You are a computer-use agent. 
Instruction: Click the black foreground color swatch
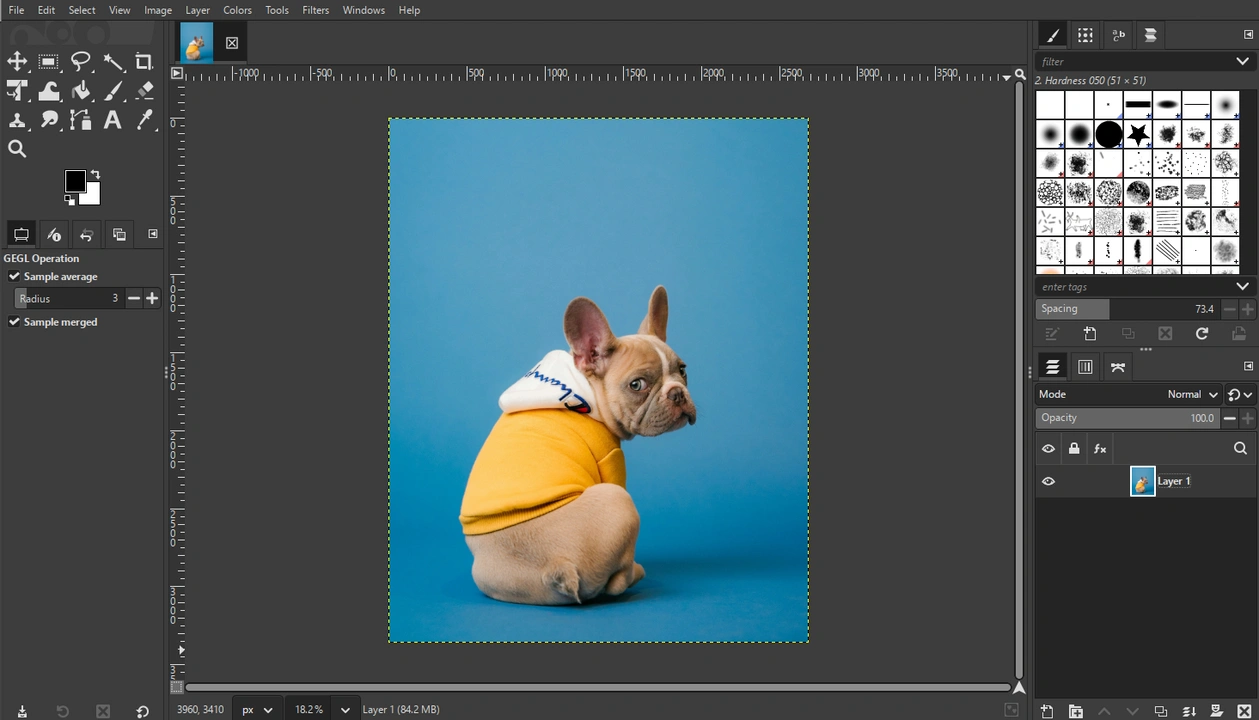[x=75, y=181]
